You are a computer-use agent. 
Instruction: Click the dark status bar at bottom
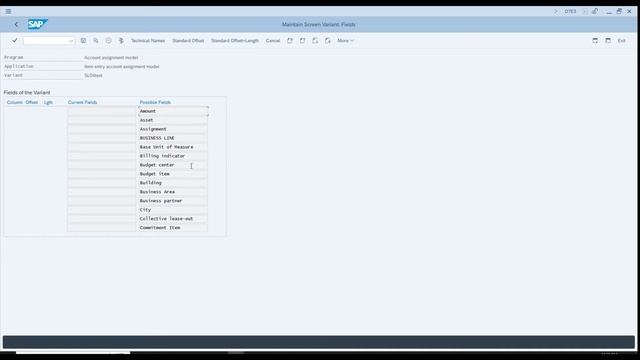tap(319, 342)
